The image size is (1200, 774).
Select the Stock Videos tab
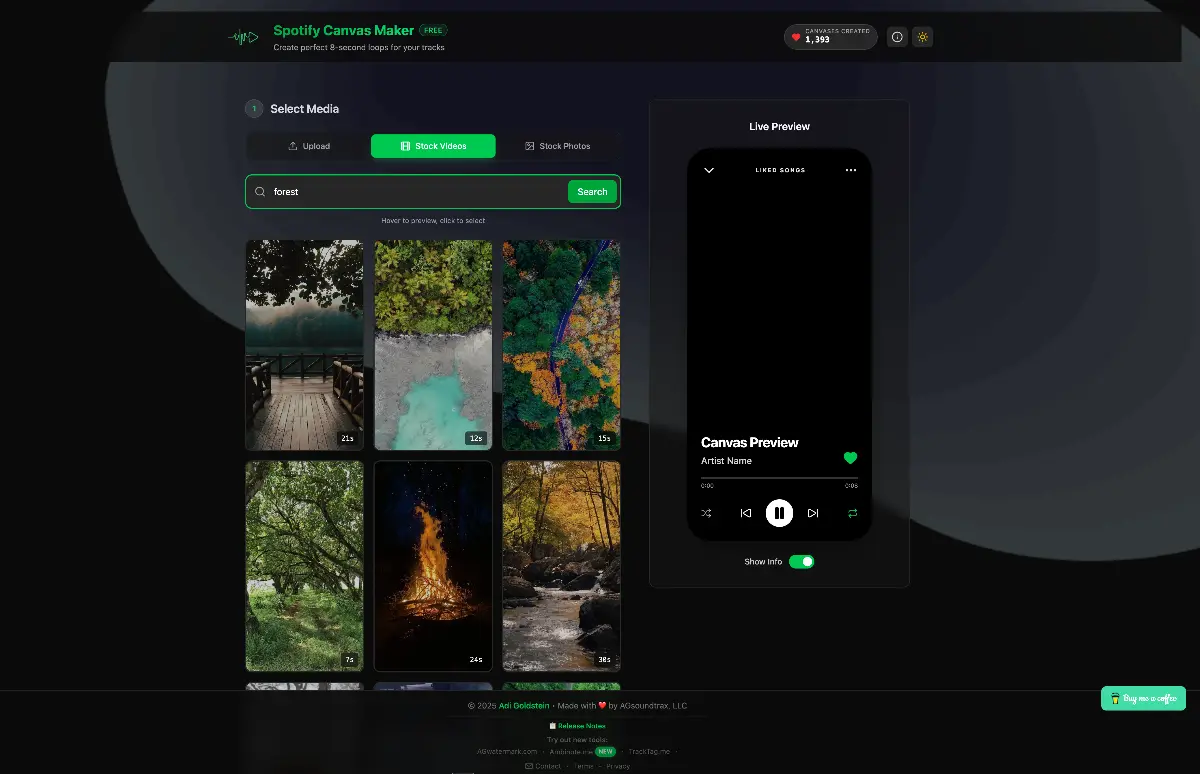tap(433, 145)
